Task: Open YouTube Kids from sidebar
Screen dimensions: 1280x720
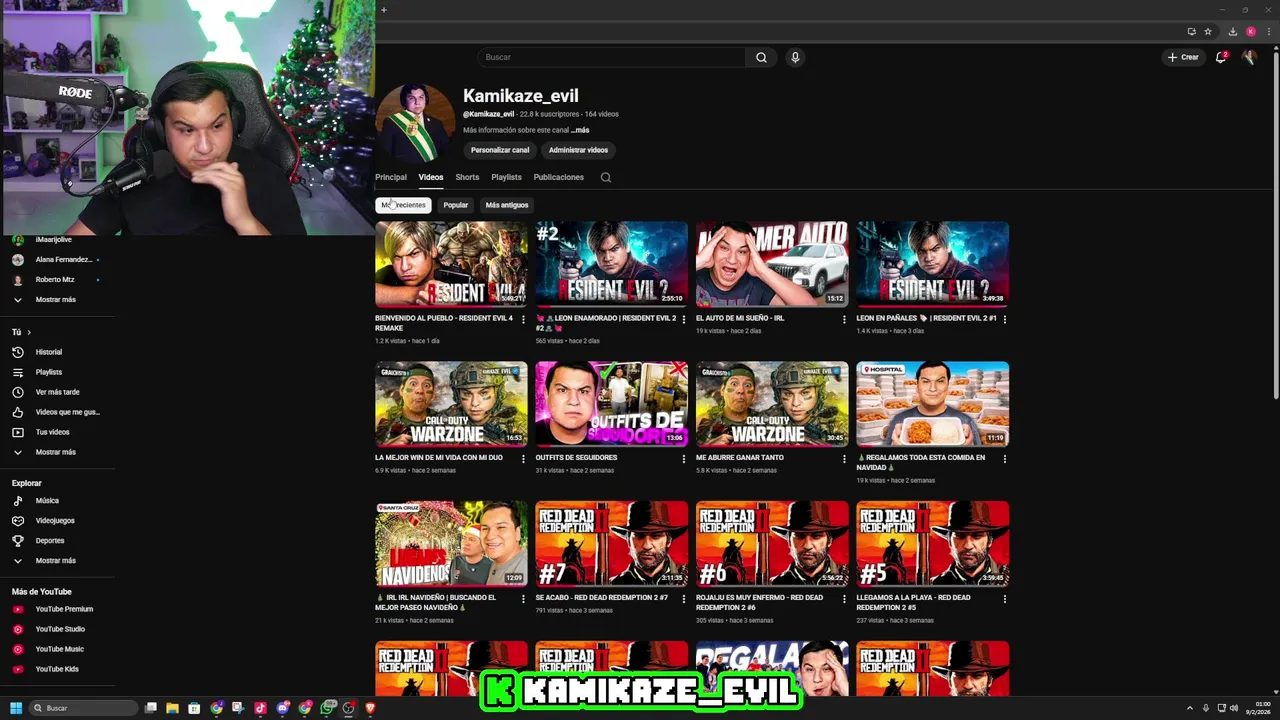Action: (x=56, y=669)
